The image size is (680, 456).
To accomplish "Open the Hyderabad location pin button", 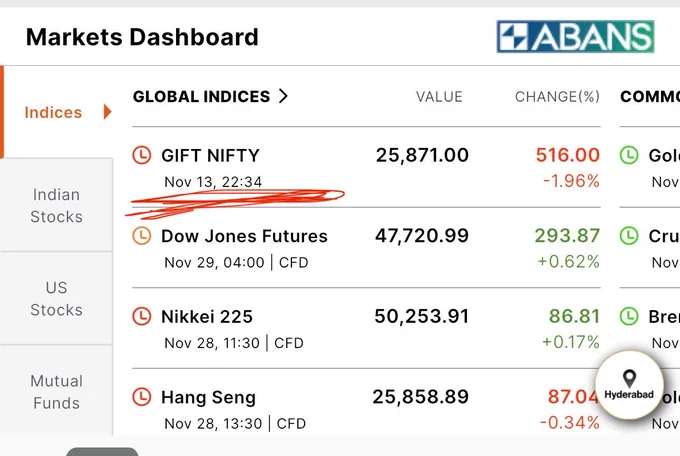I will tap(629, 385).
